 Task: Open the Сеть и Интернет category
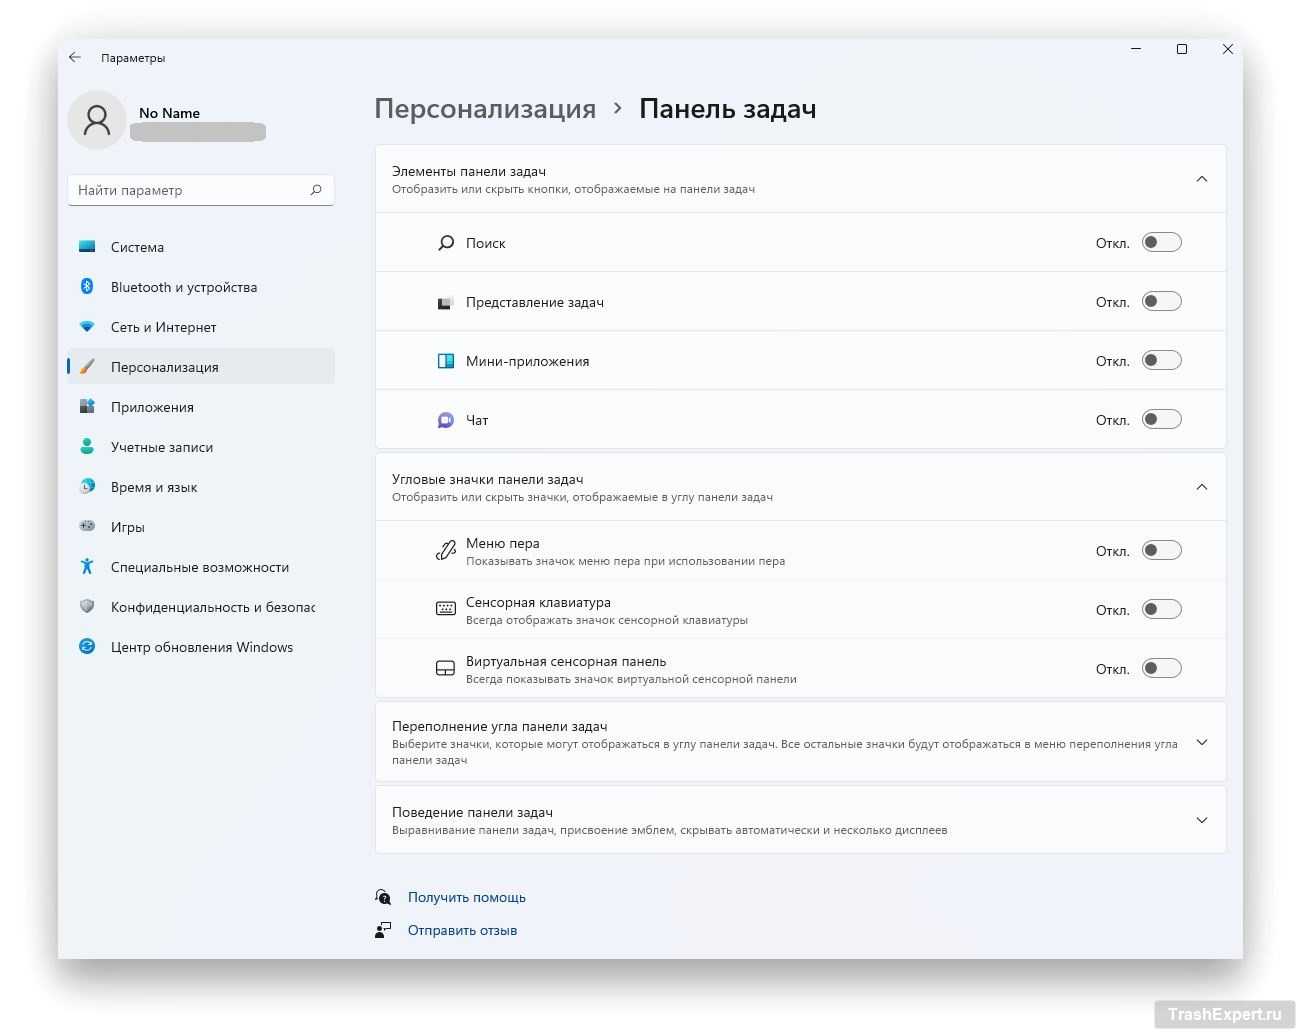pos(163,327)
